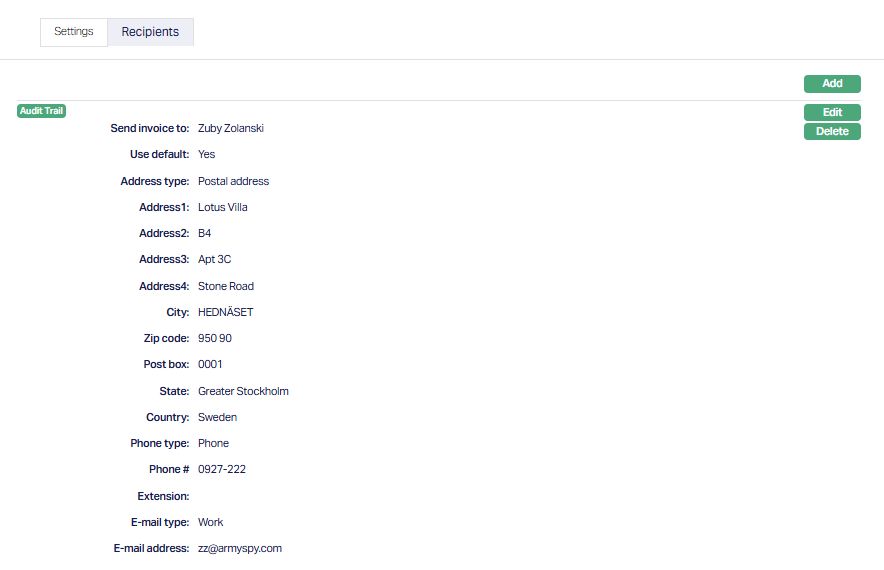Screen dimensions: 884x570
Task: Select the Use default value Yes
Action: [206, 155]
